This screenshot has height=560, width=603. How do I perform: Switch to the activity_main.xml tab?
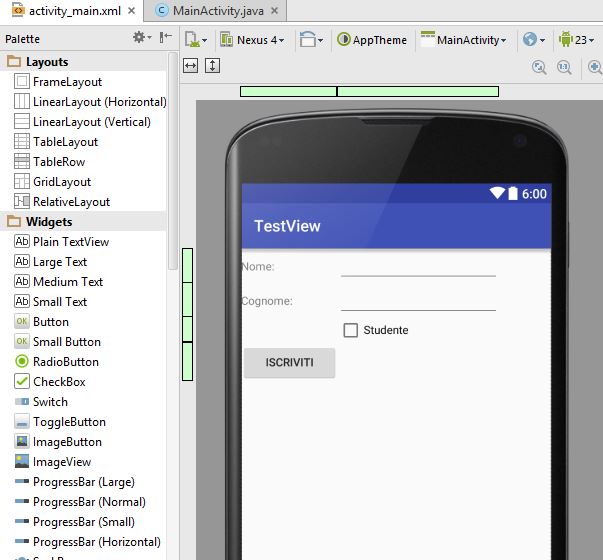pyautogui.click(x=65, y=11)
